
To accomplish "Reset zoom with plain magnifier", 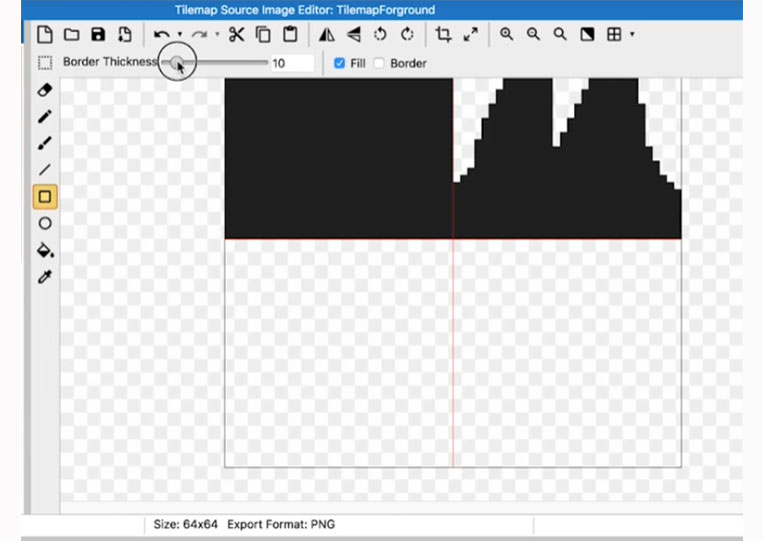I will click(x=560, y=35).
